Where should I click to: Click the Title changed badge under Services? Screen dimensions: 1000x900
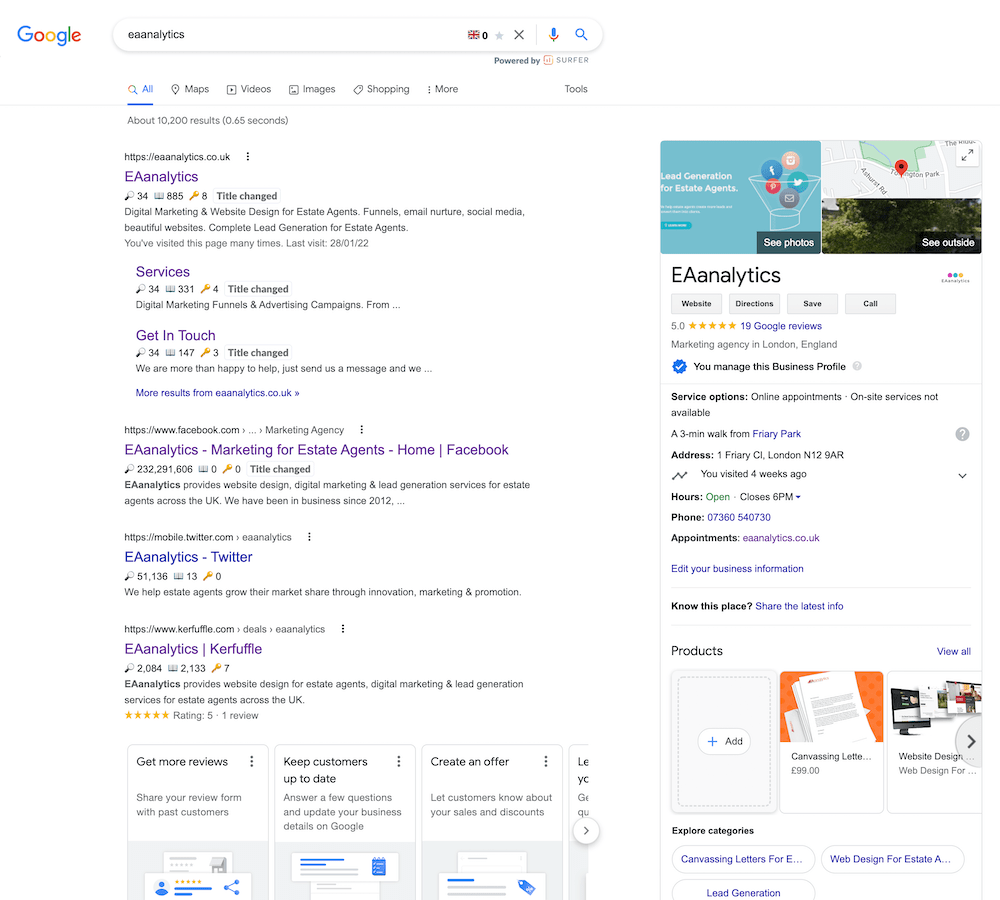point(258,289)
